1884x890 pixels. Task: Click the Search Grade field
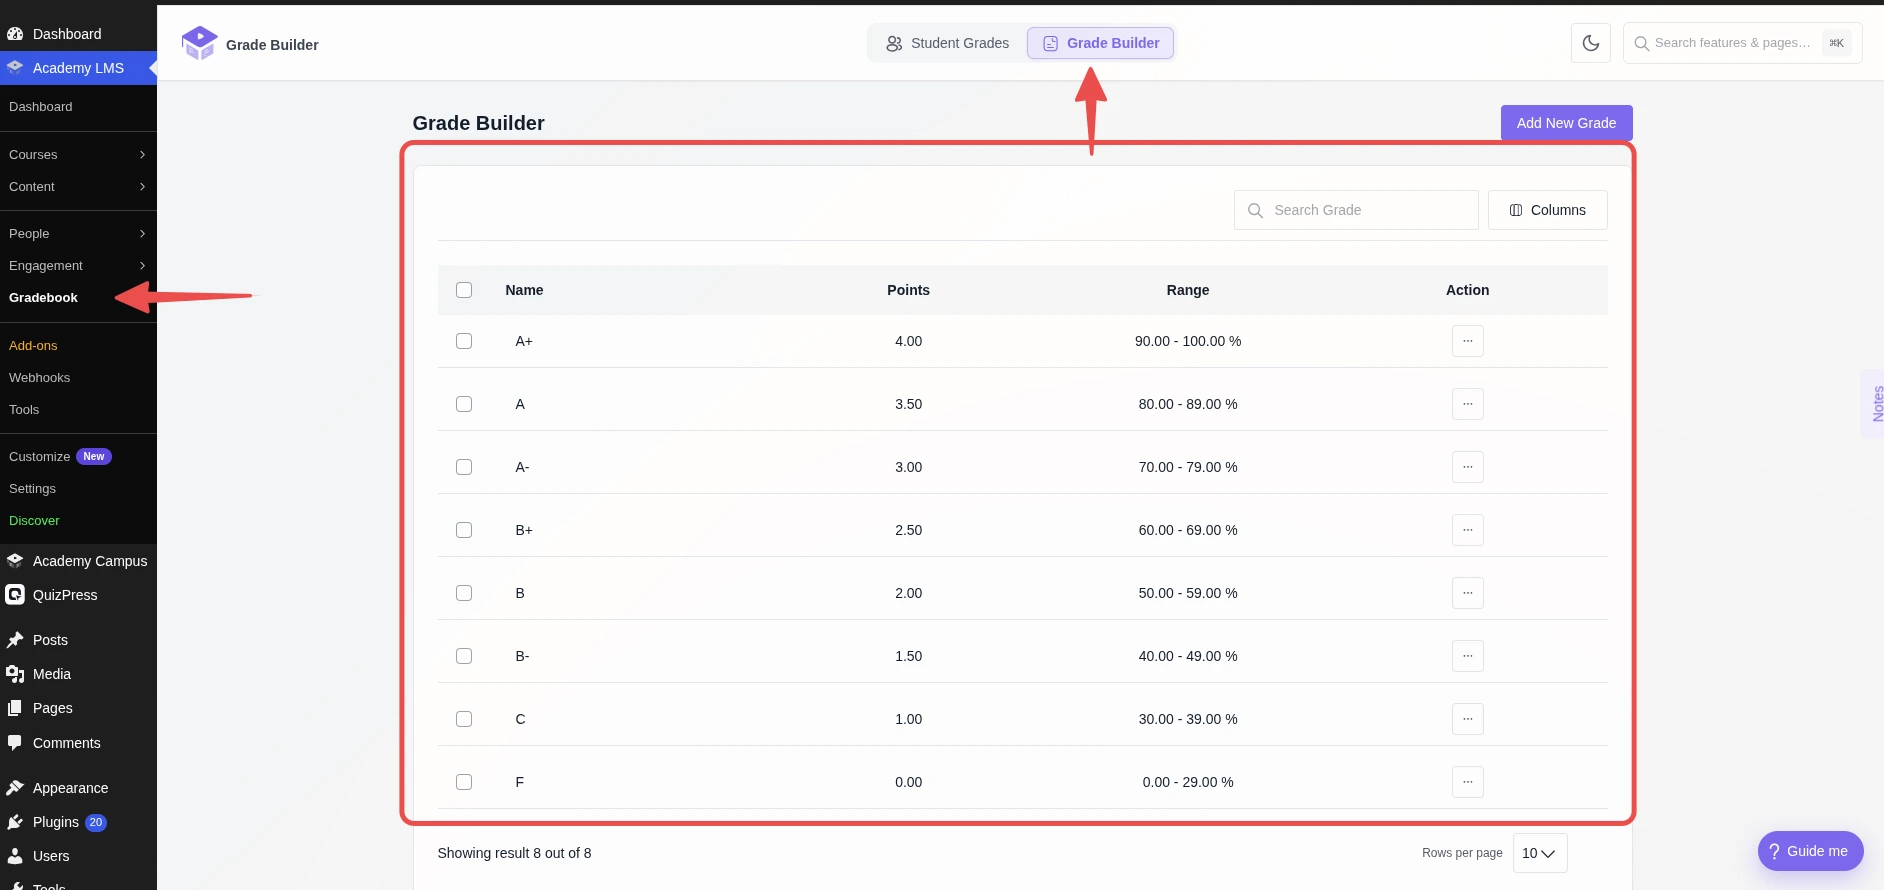click(1356, 210)
